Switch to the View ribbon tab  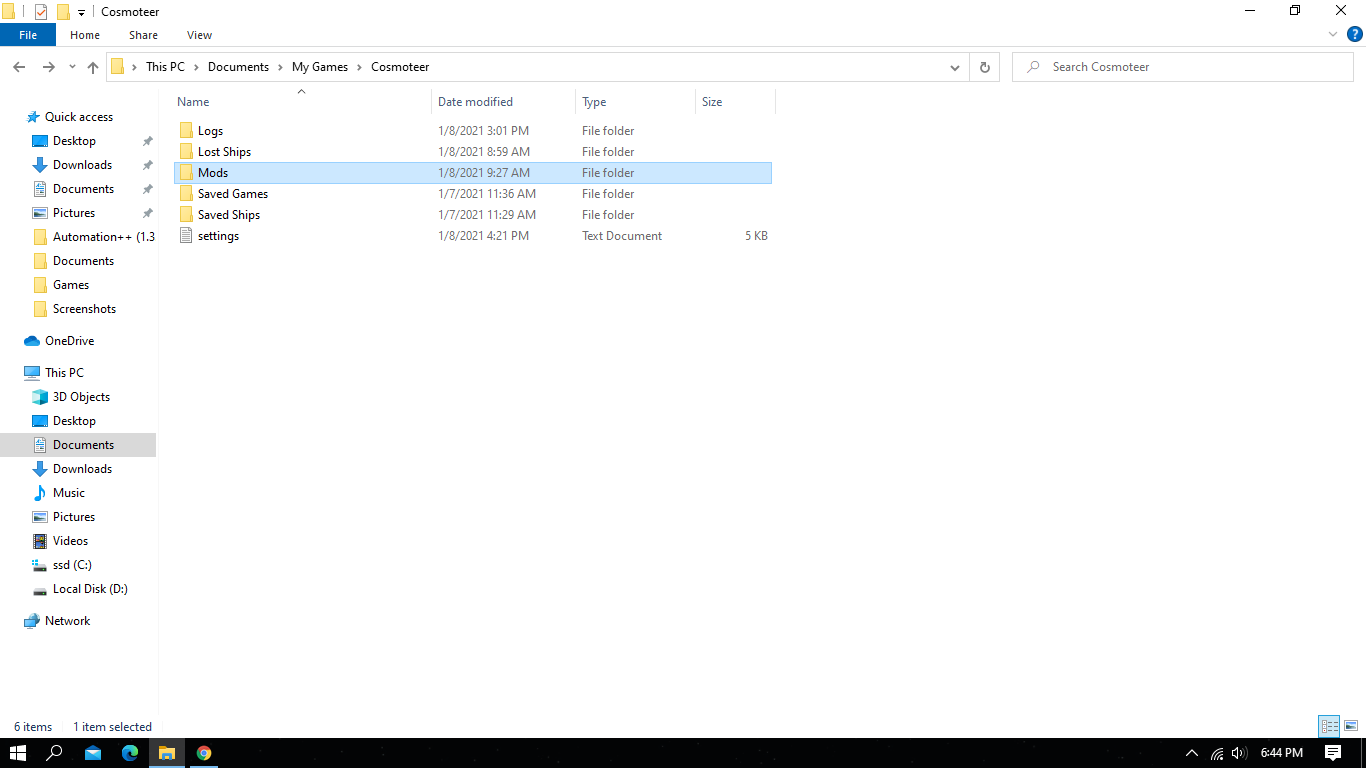pyautogui.click(x=199, y=35)
